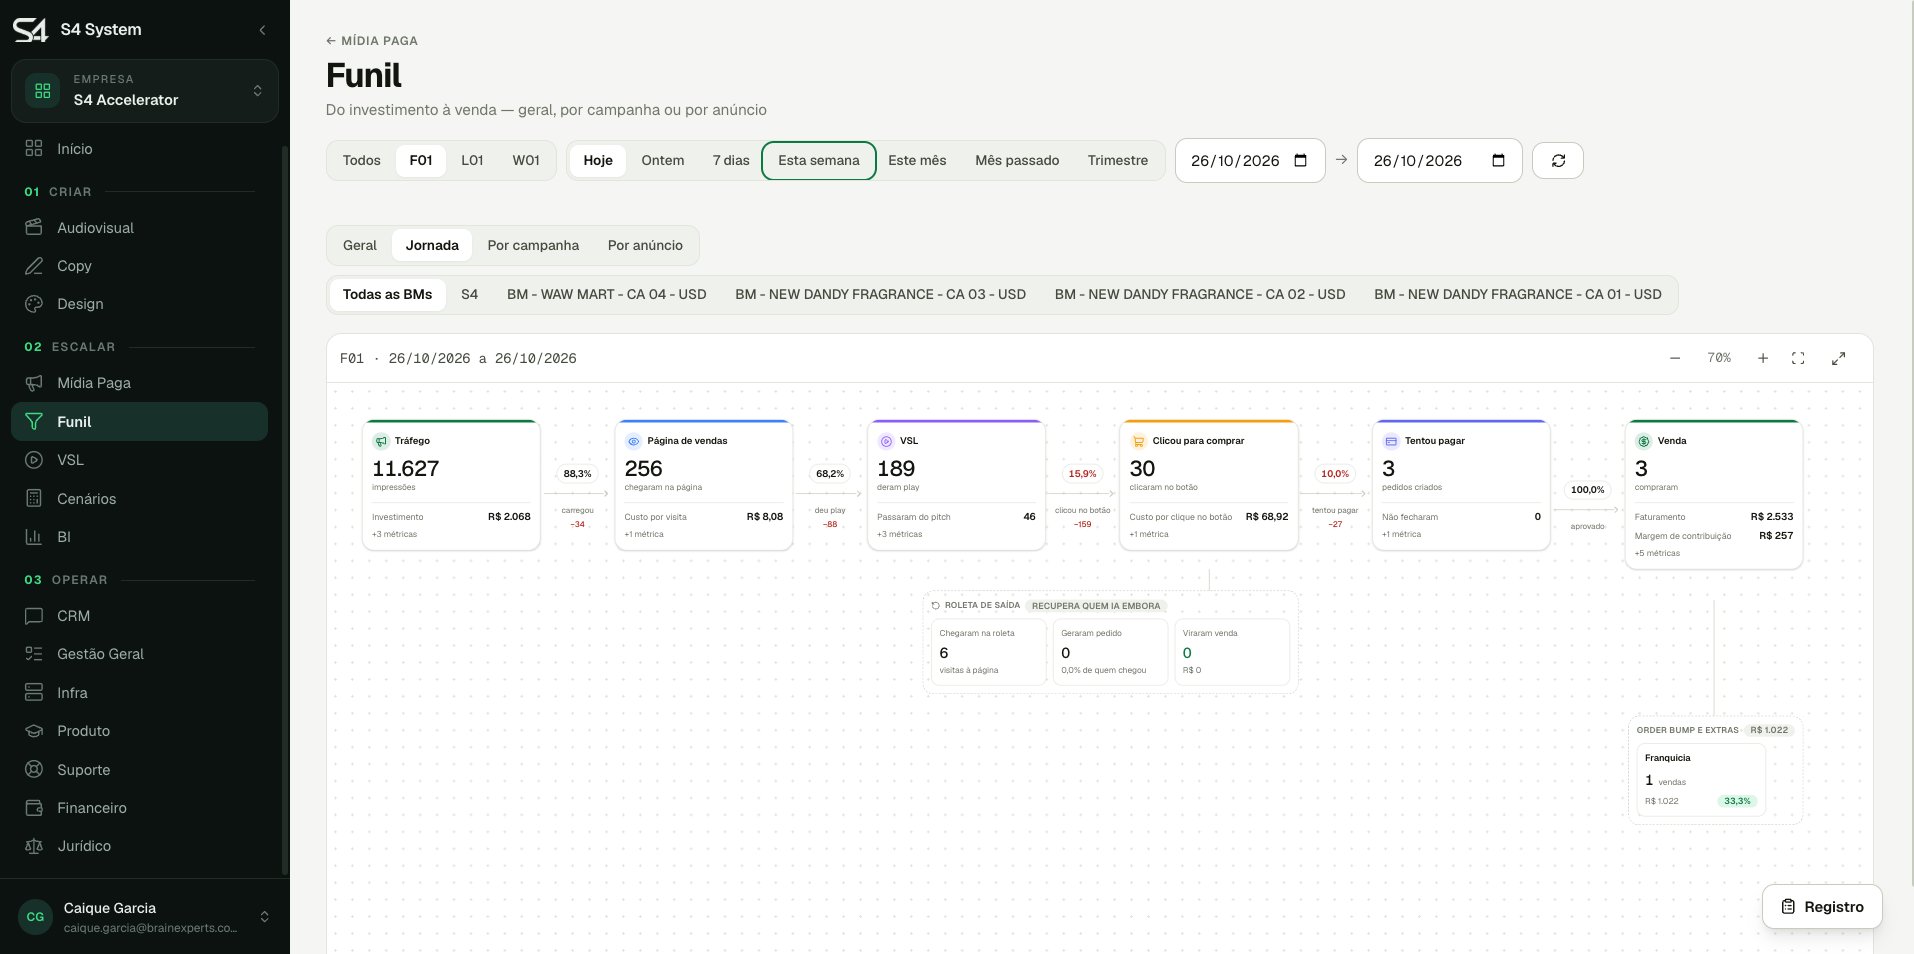The image size is (1914, 954).
Task: Filter by BM - NEW DANDY FRAGRANCE - CA 03
Action: [881, 294]
